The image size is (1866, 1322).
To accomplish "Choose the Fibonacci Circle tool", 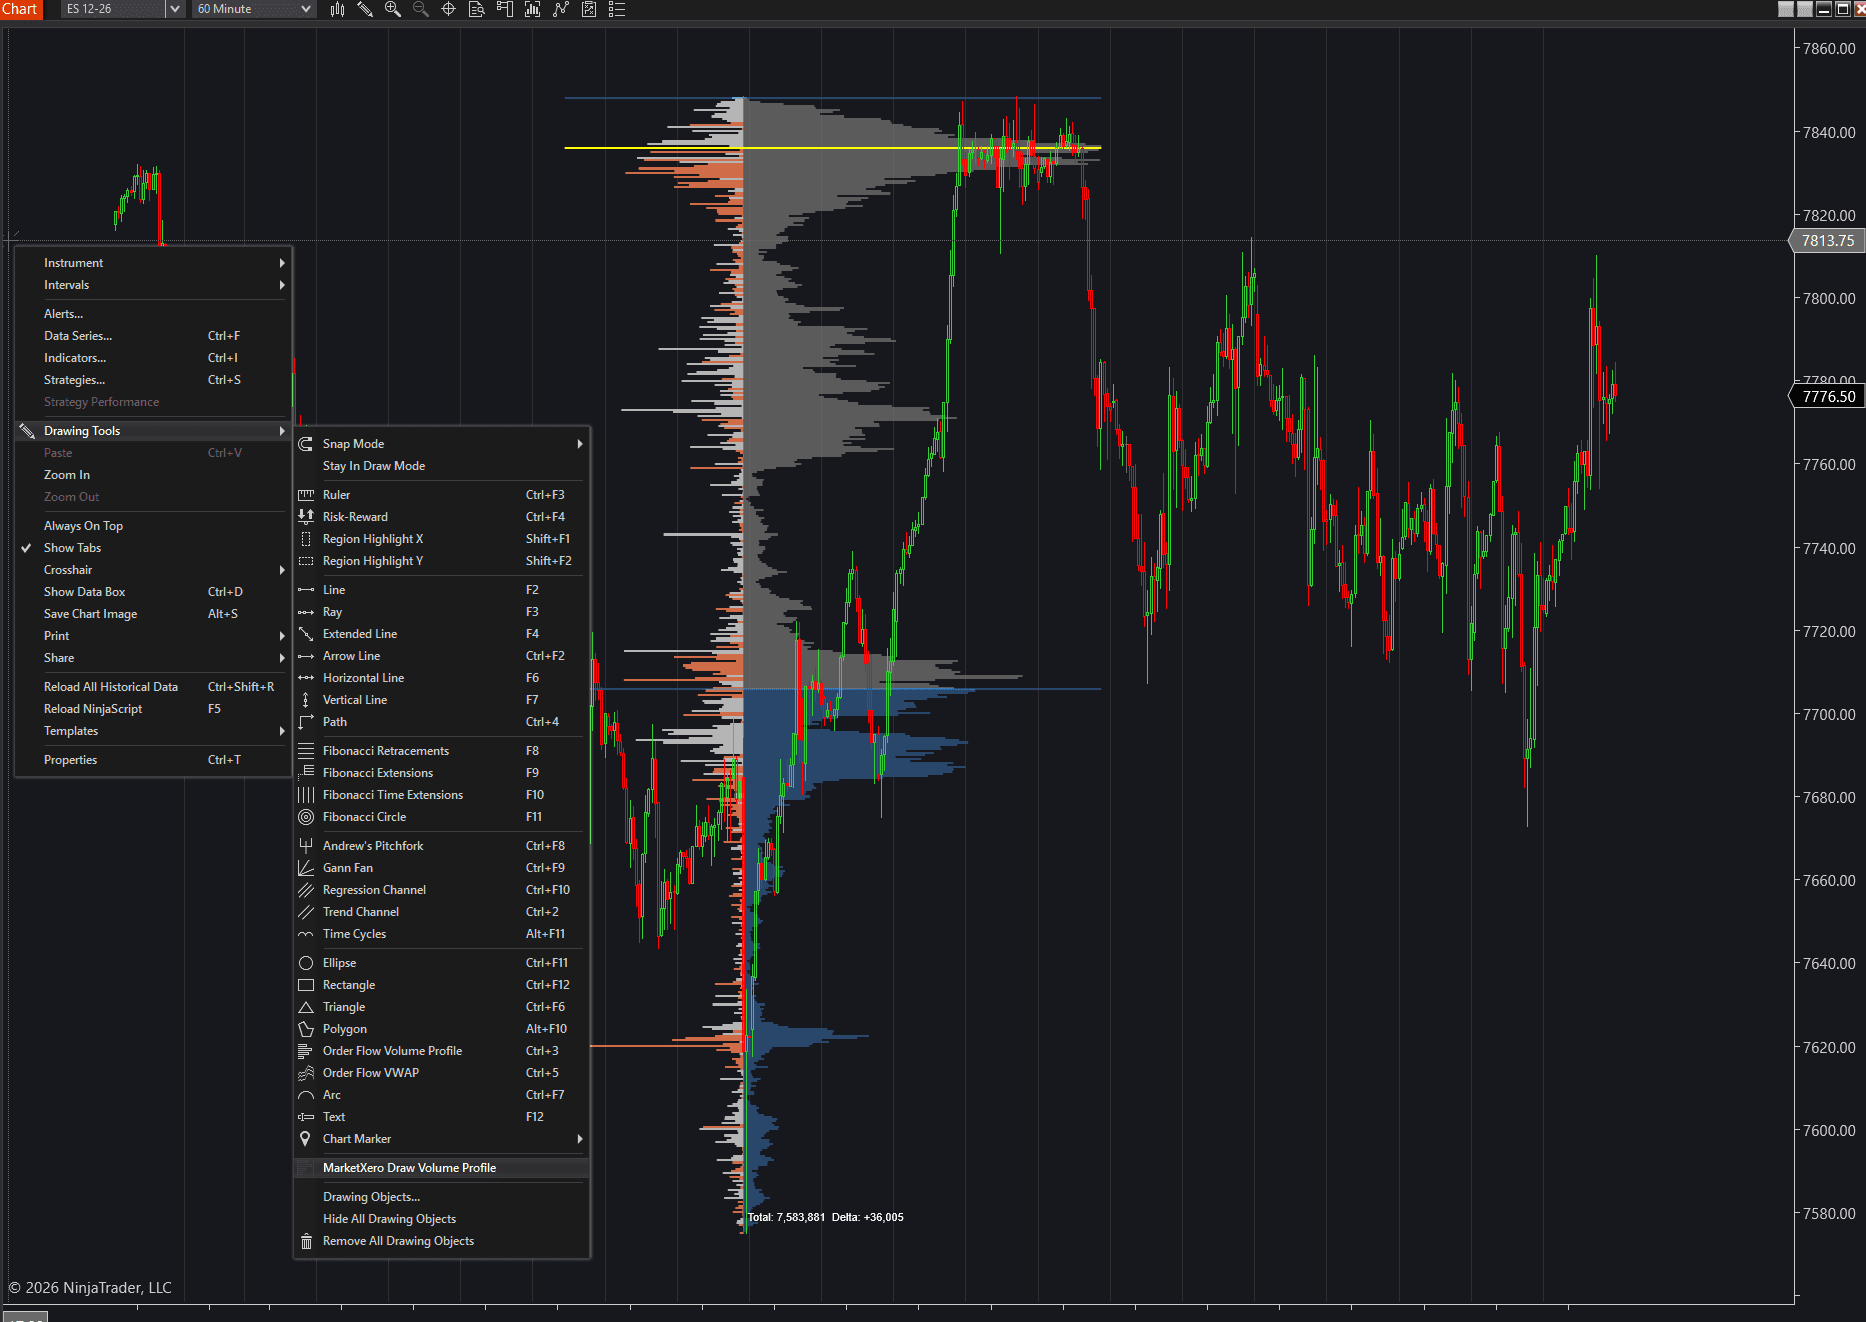I will coord(441,817).
